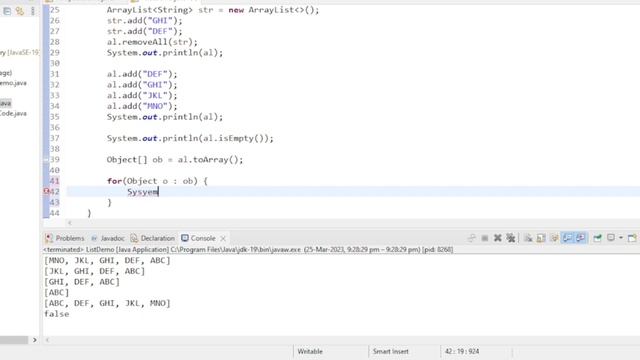Click the Declaration tab icon

(134, 238)
